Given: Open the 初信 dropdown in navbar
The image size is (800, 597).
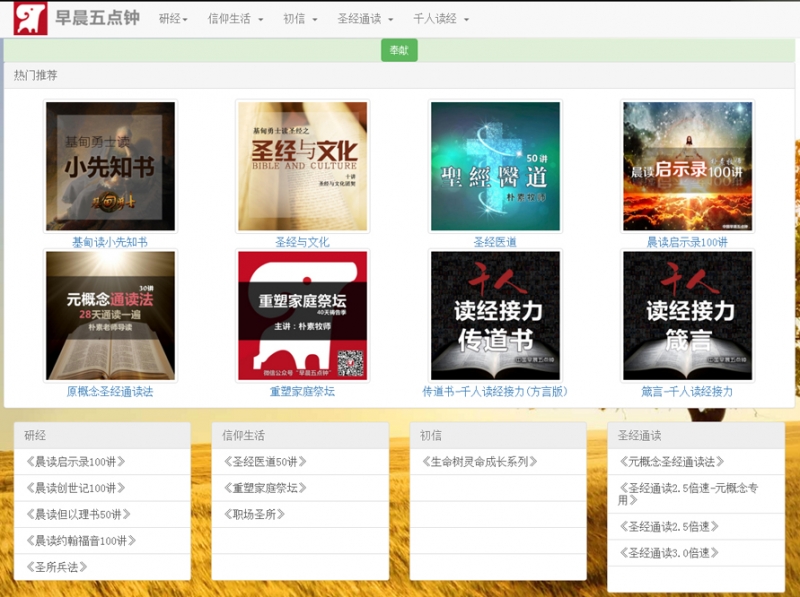Looking at the screenshot, I should (300, 19).
